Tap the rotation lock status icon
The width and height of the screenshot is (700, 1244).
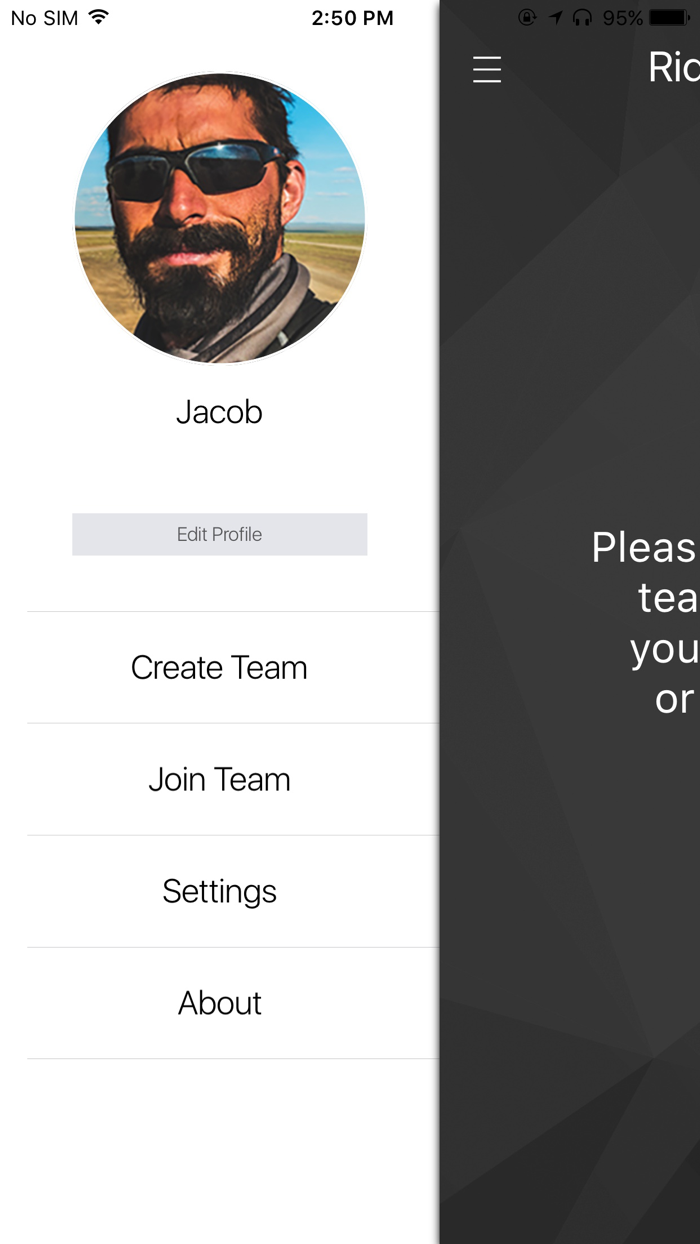click(x=527, y=17)
